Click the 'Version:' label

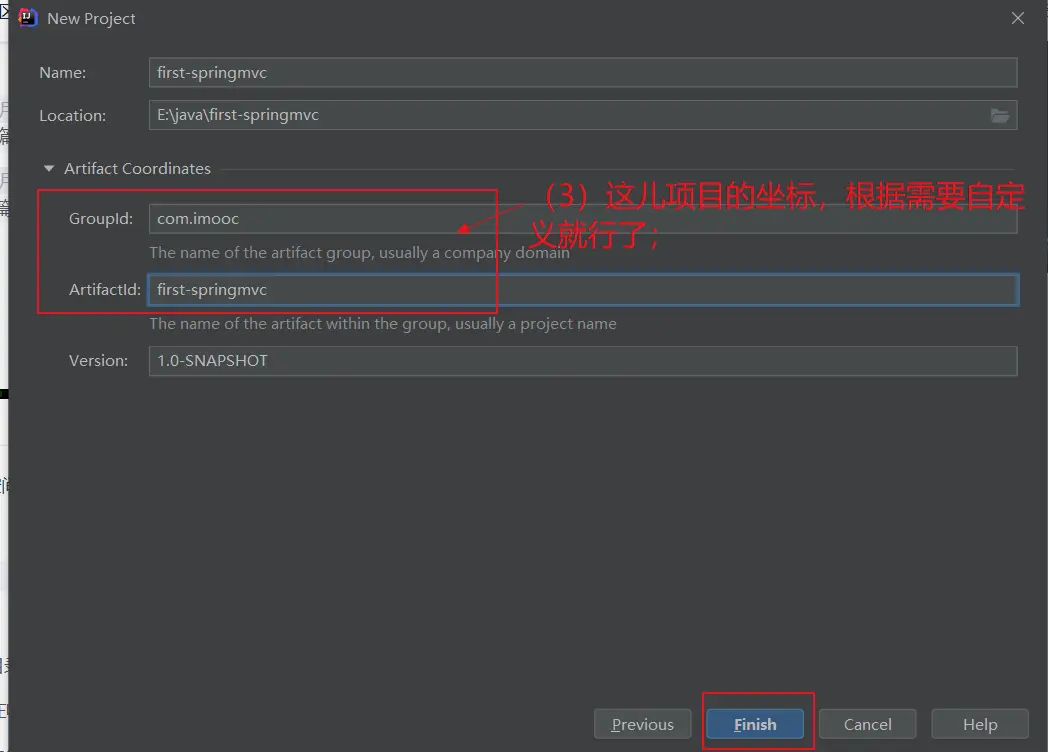coord(98,361)
